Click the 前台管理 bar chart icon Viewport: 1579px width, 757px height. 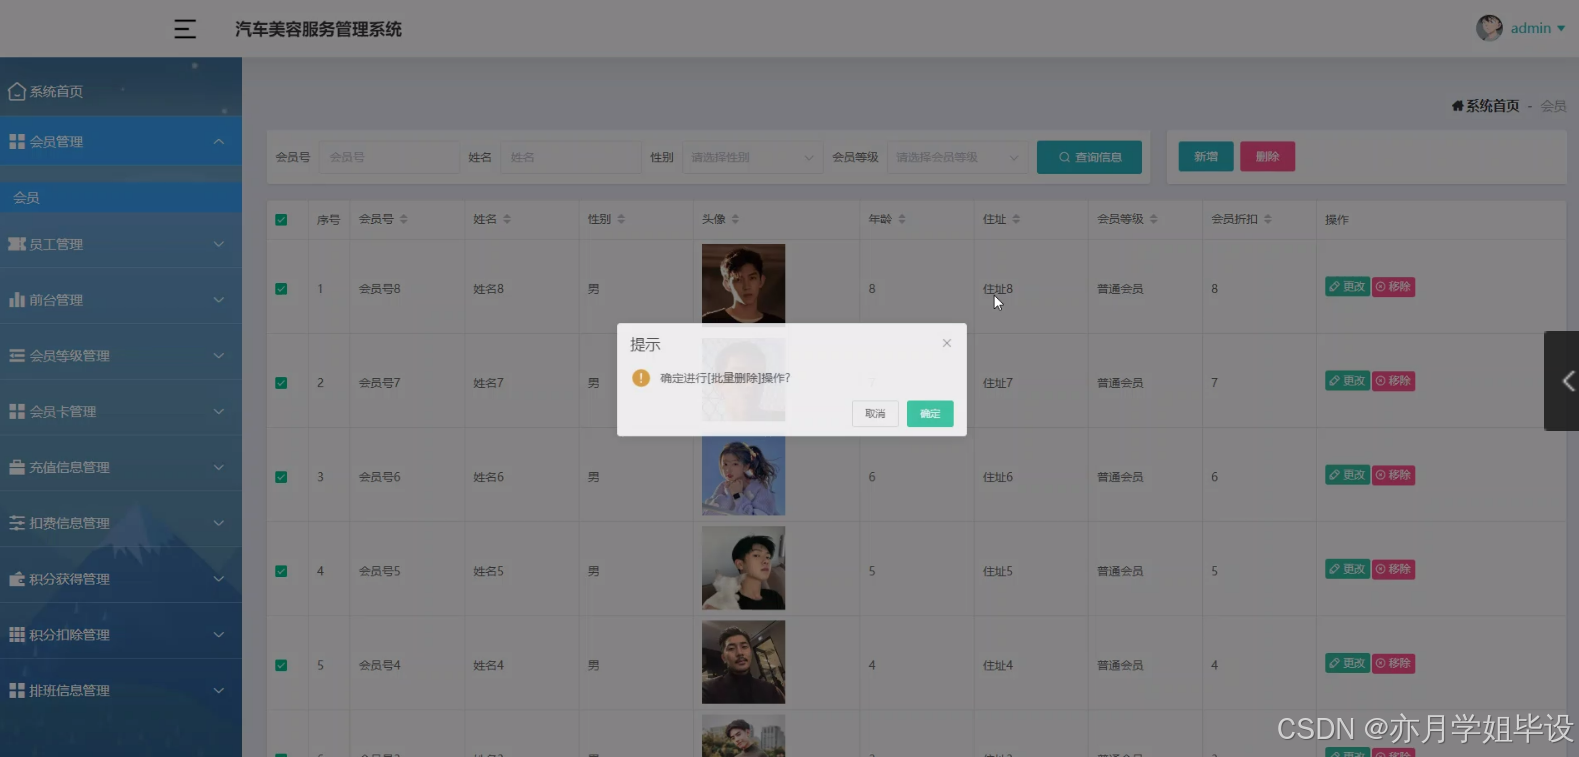click(x=17, y=299)
